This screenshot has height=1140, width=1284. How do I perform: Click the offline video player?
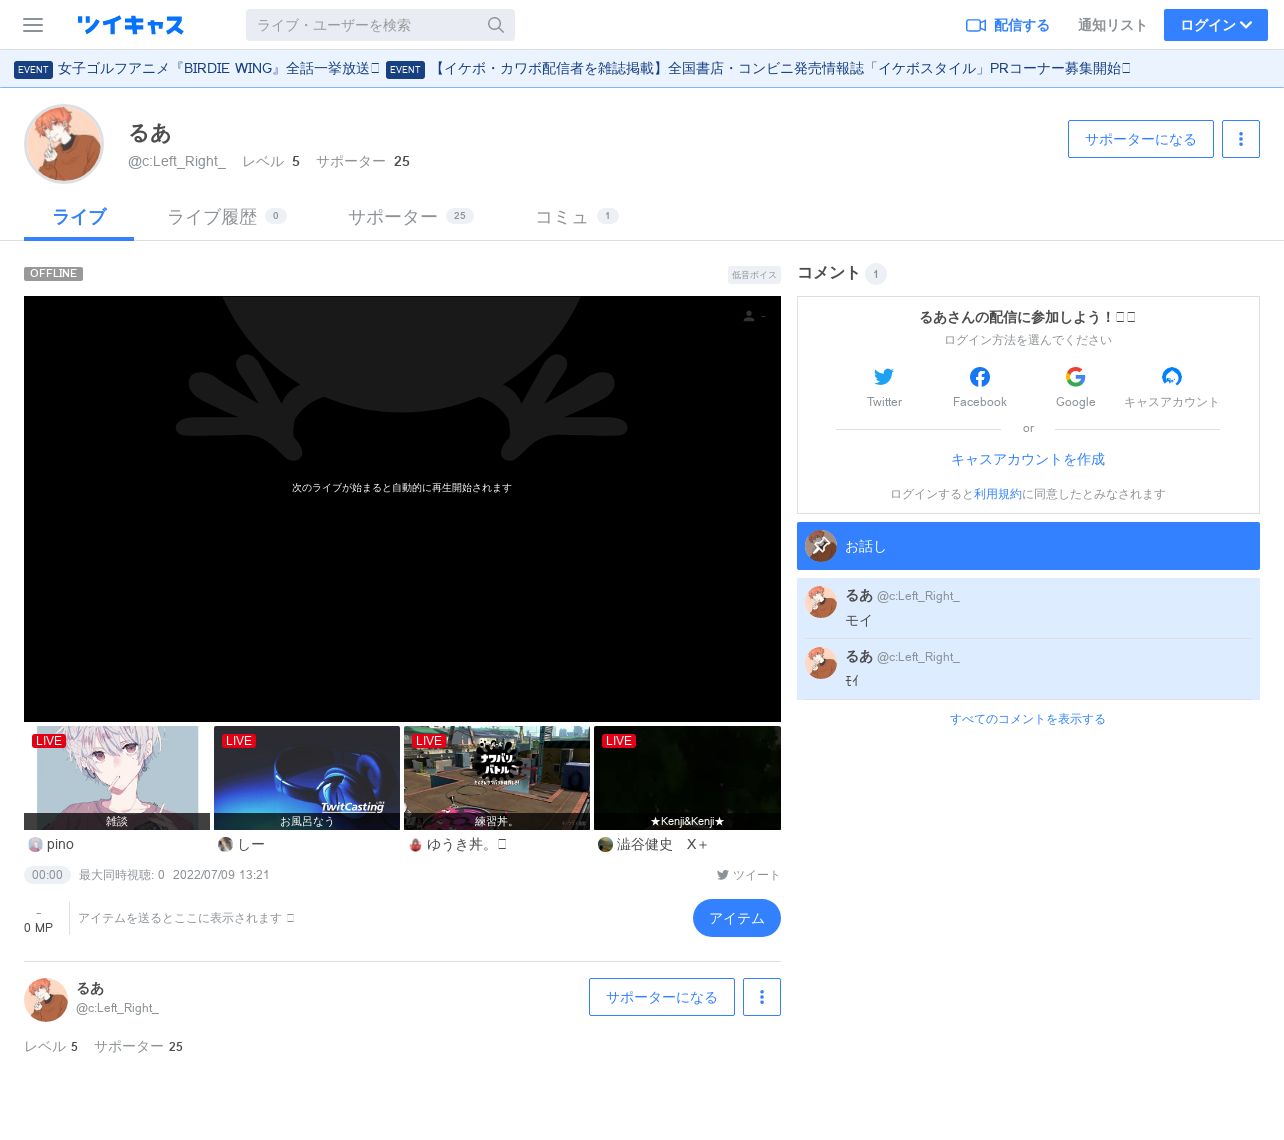pos(402,509)
